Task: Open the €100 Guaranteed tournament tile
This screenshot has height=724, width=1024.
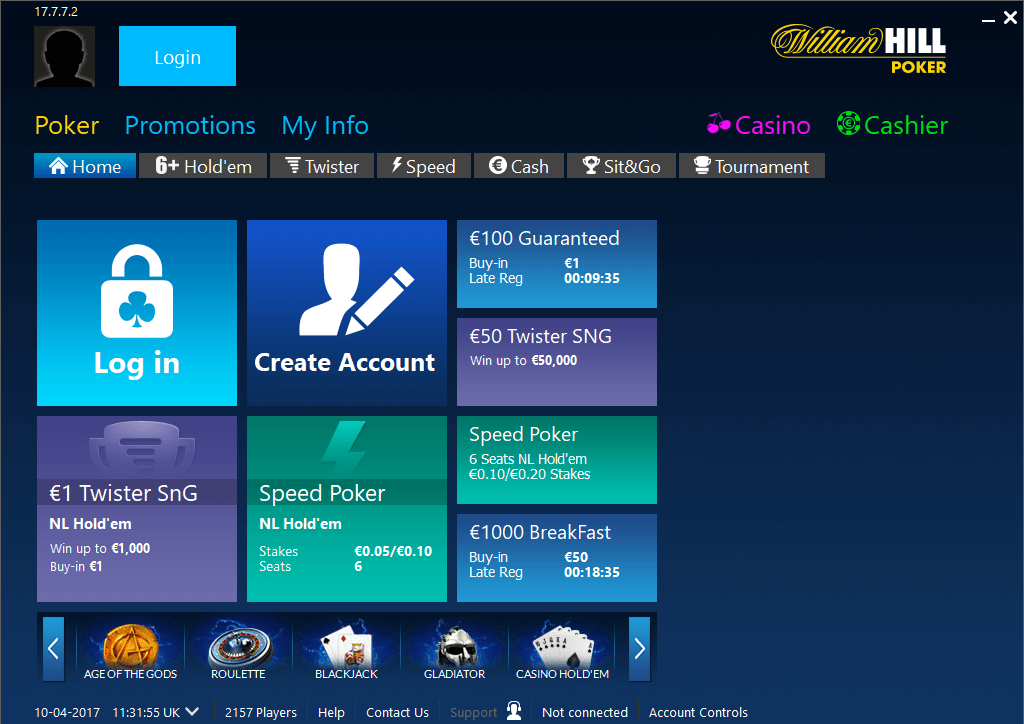Action: pyautogui.click(x=556, y=264)
